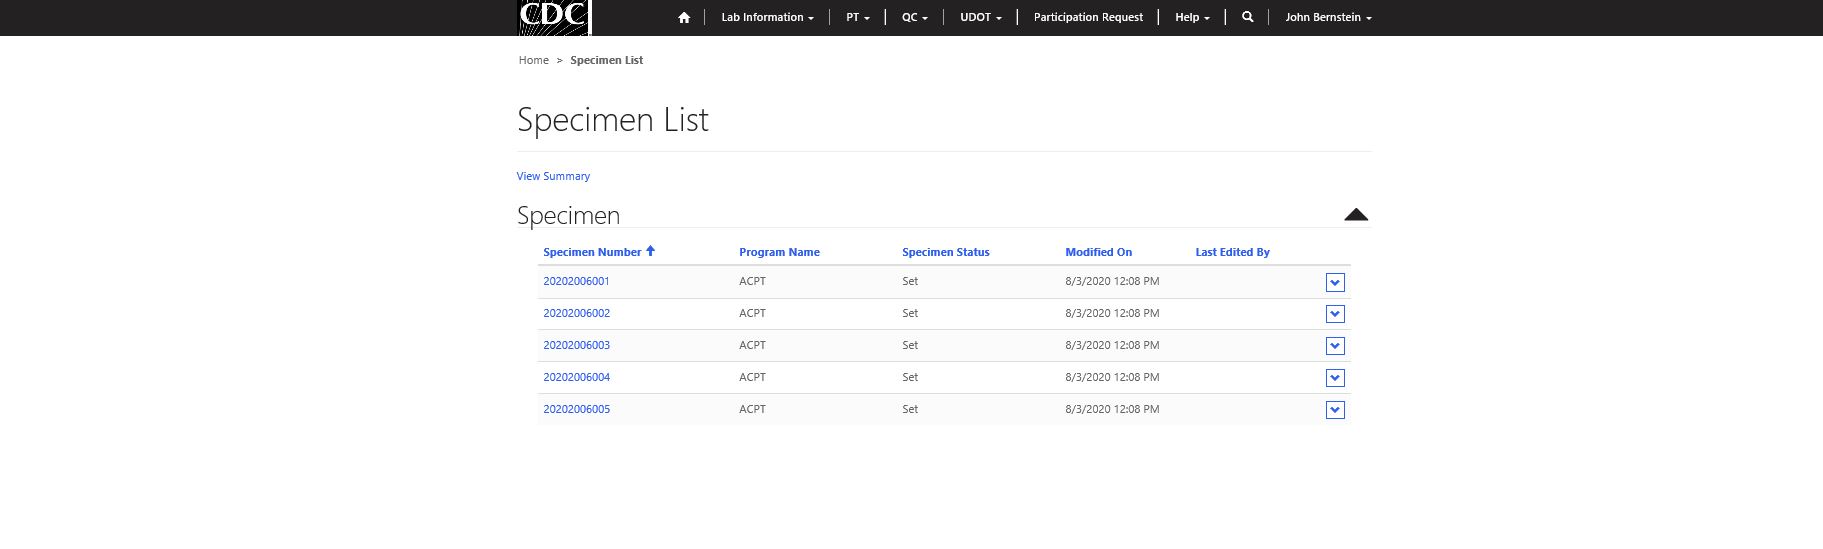Expand action chevron for specimen 20202006005
The width and height of the screenshot is (1823, 549).
(x=1334, y=410)
